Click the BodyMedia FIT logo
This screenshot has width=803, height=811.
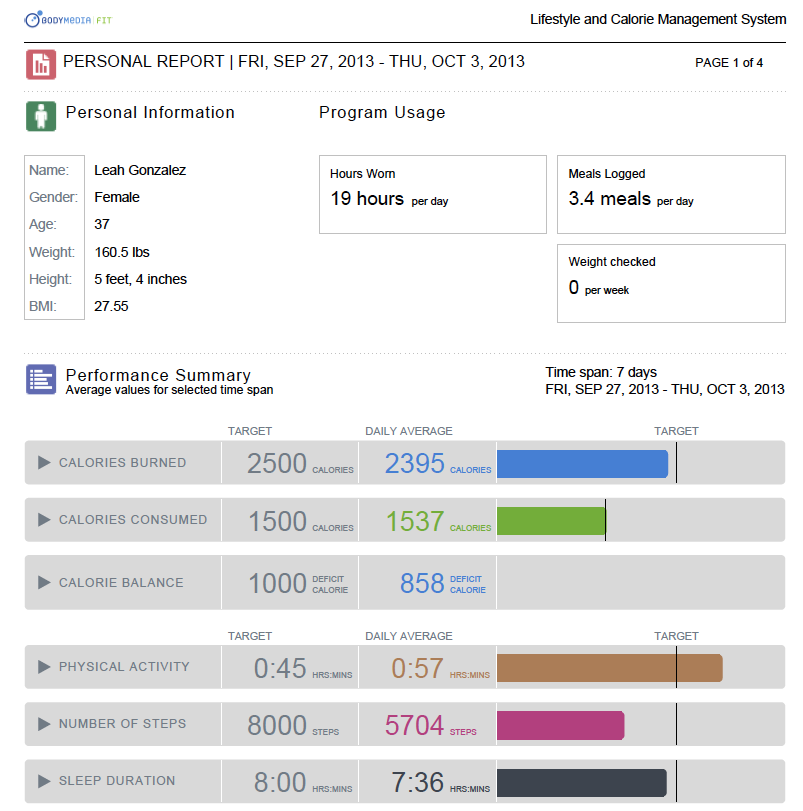tap(70, 19)
